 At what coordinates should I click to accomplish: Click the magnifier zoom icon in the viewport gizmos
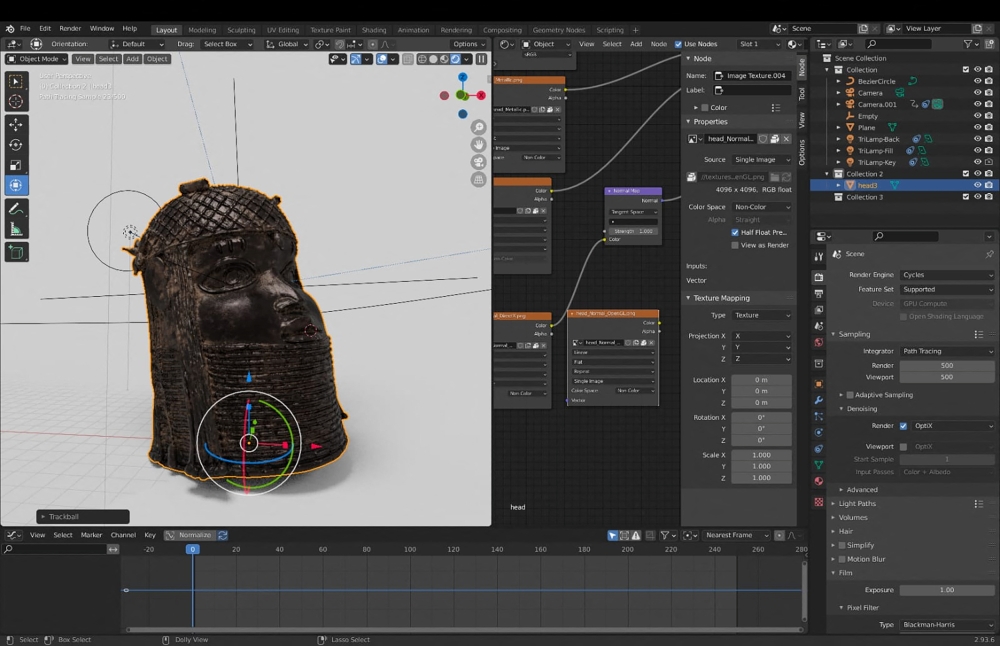coord(478,127)
